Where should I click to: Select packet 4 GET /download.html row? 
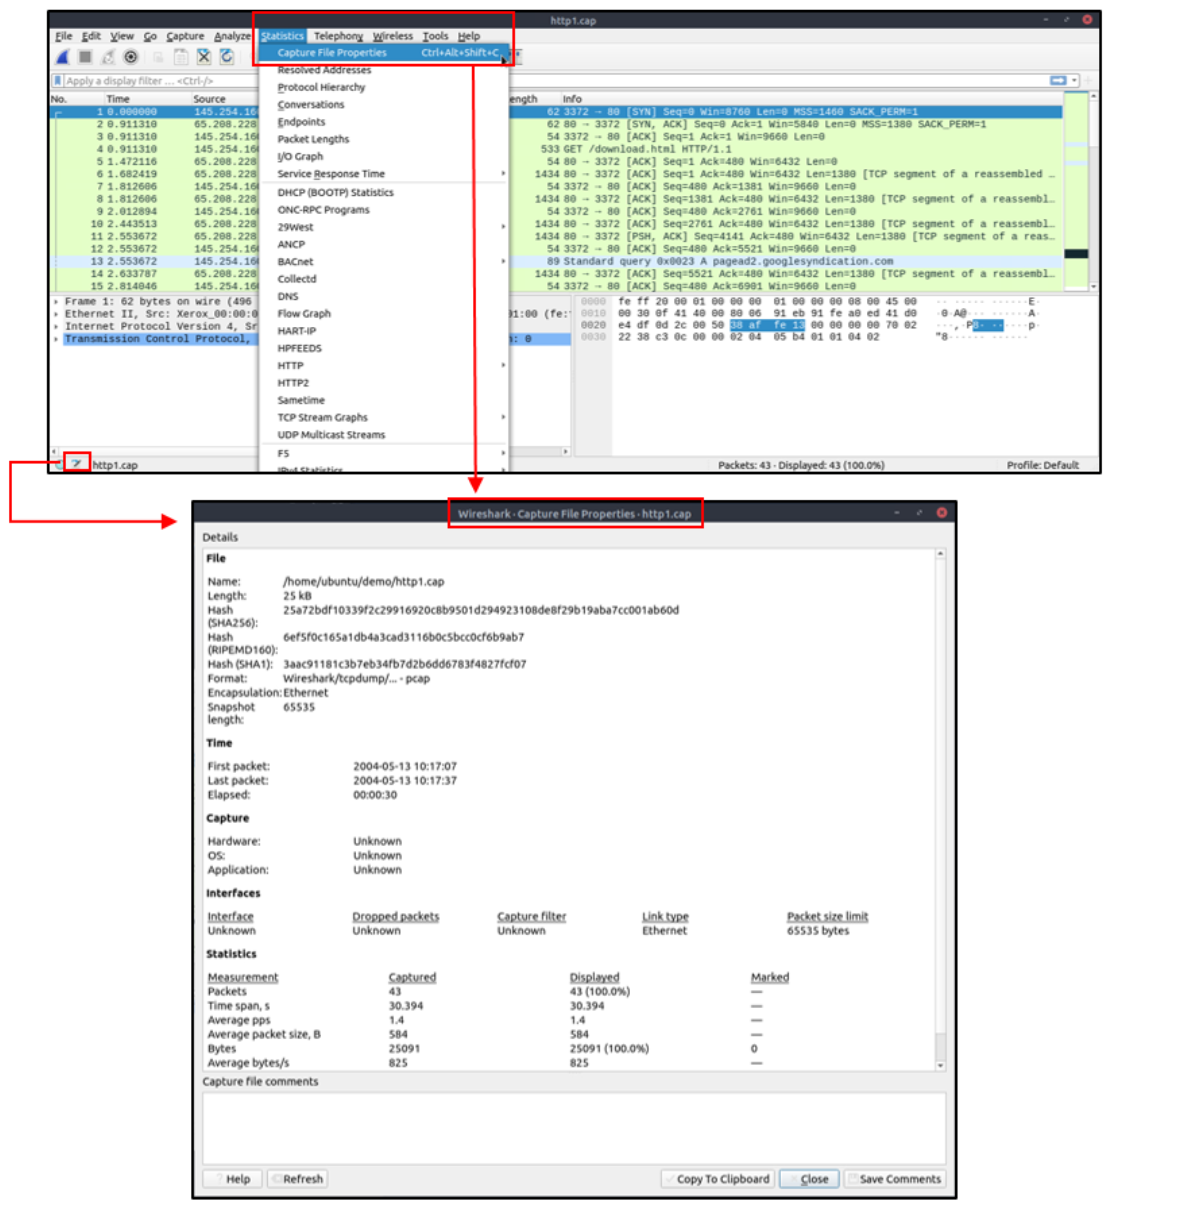(556, 149)
